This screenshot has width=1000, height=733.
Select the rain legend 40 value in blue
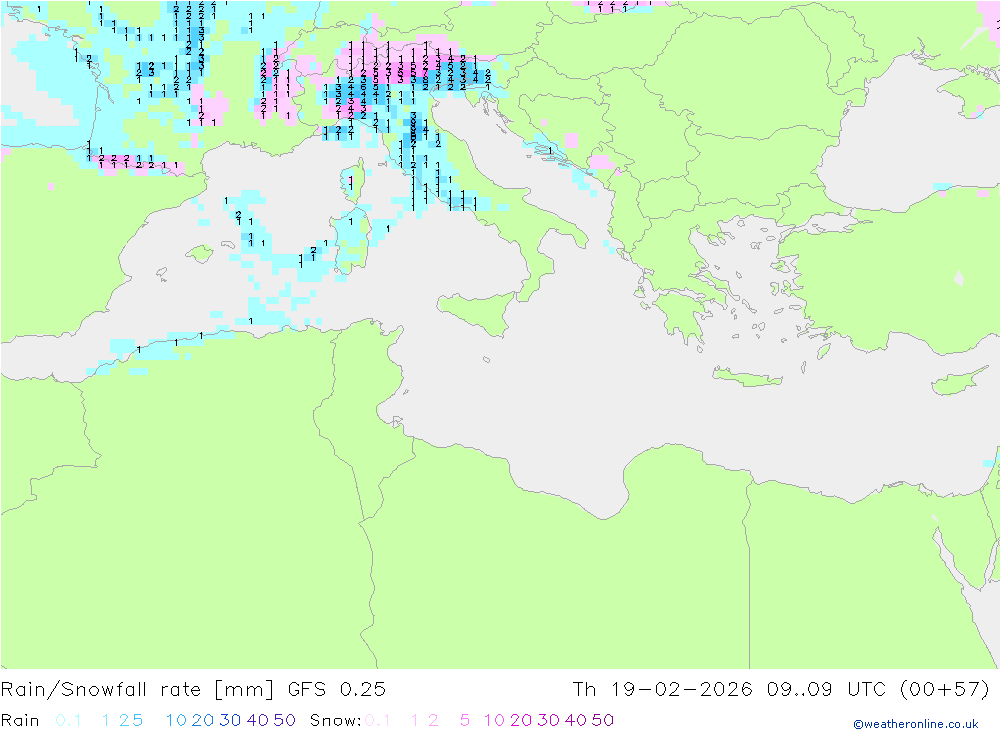(258, 720)
